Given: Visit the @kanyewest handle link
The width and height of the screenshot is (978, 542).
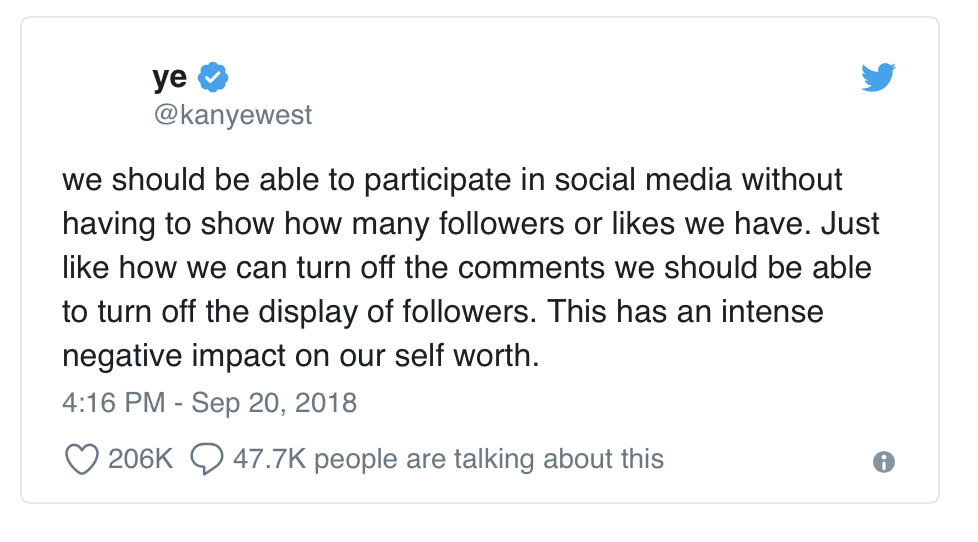Looking at the screenshot, I should (x=233, y=115).
